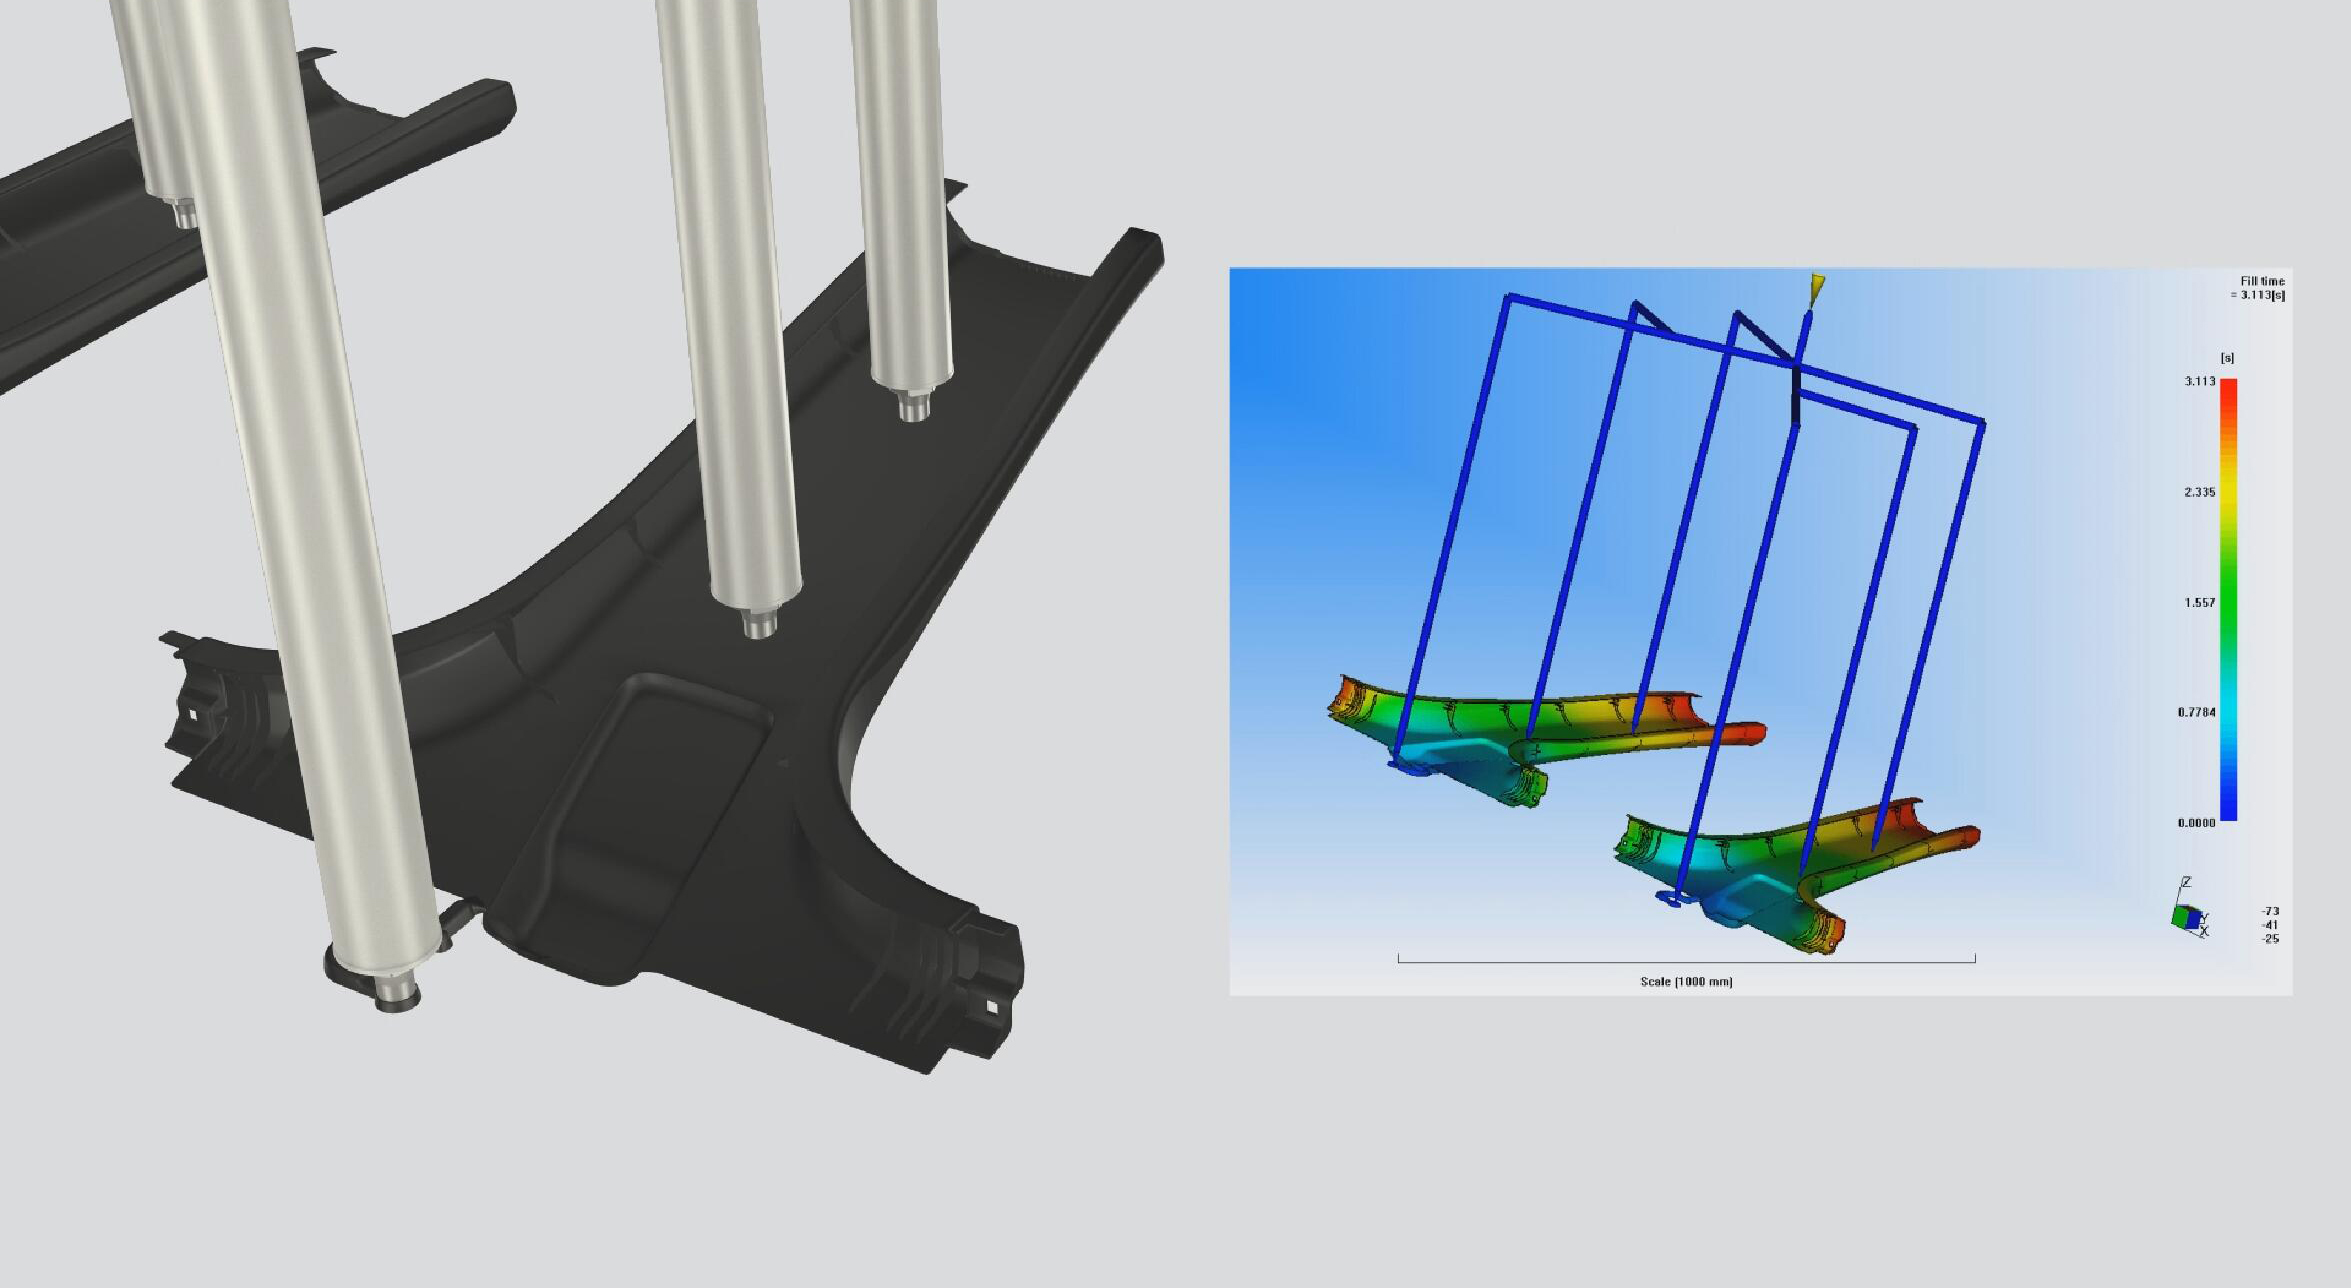The height and width of the screenshot is (1288, 2351).
Task: Click the nozzle tip of the front hot runner
Action: (397, 992)
